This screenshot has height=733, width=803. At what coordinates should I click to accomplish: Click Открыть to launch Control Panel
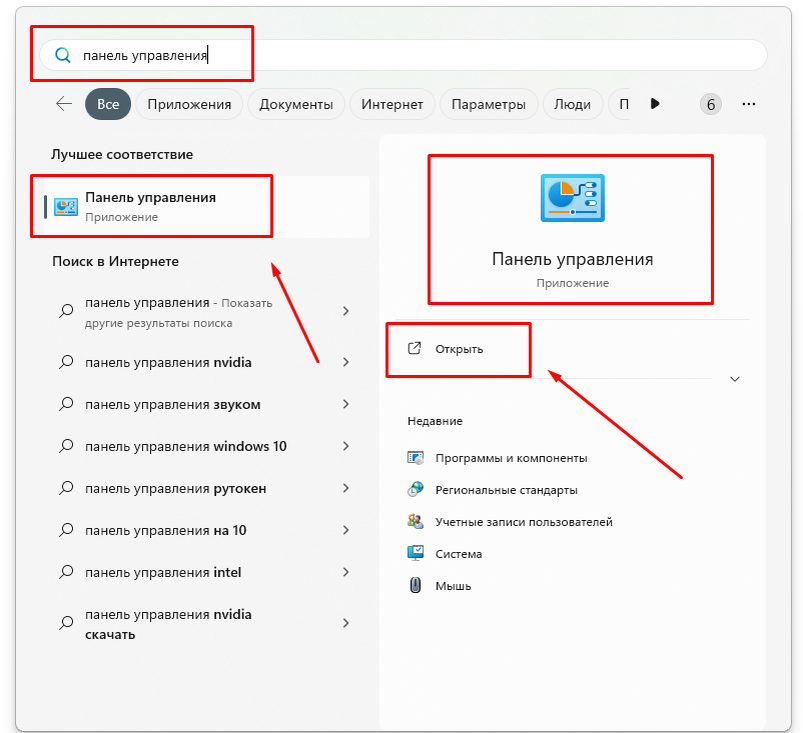tap(459, 349)
